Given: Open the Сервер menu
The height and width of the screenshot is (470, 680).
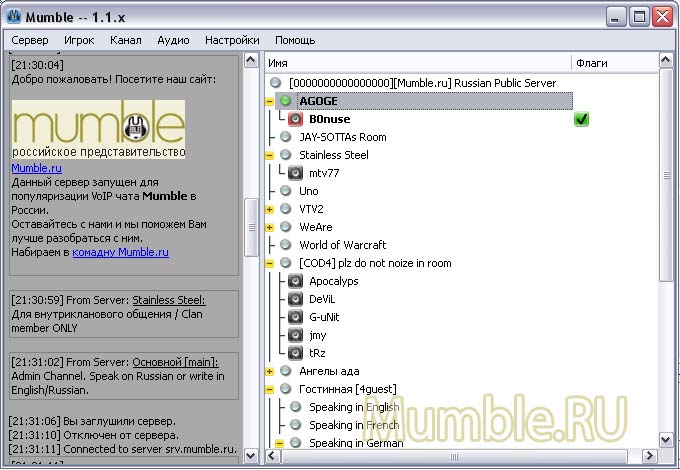Looking at the screenshot, I should coord(30,40).
